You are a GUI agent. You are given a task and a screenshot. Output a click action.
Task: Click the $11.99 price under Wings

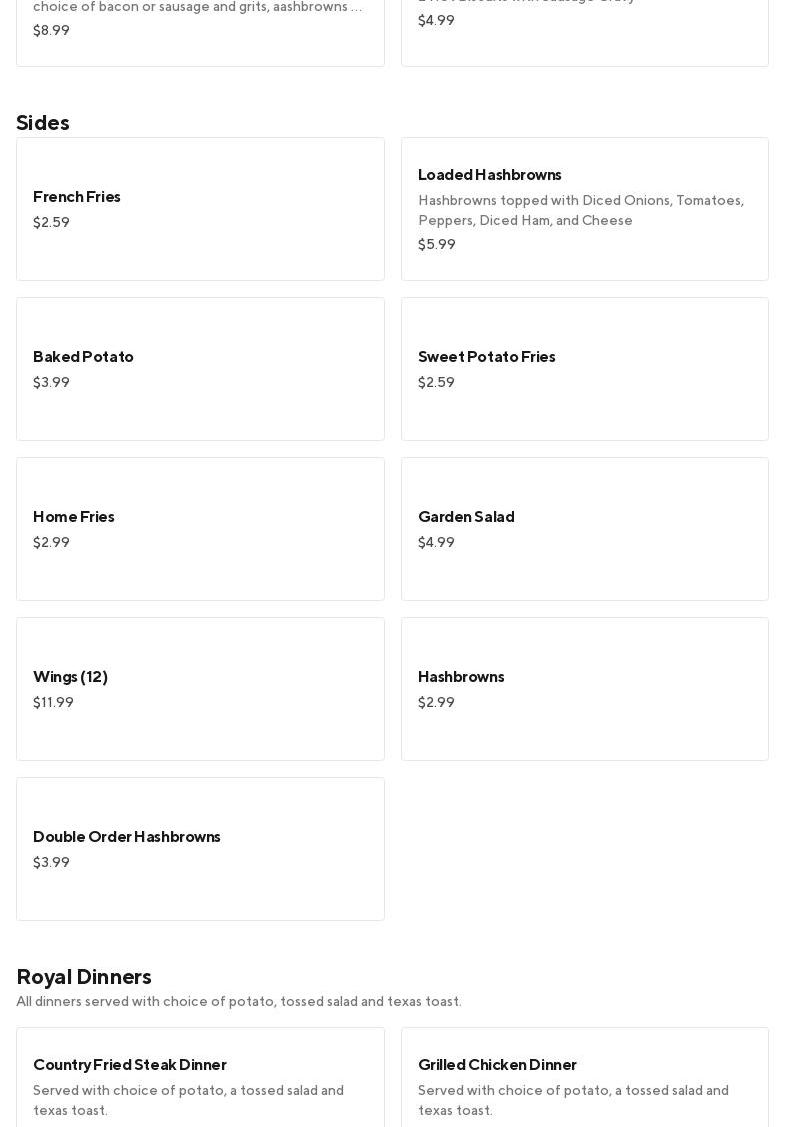(53, 702)
